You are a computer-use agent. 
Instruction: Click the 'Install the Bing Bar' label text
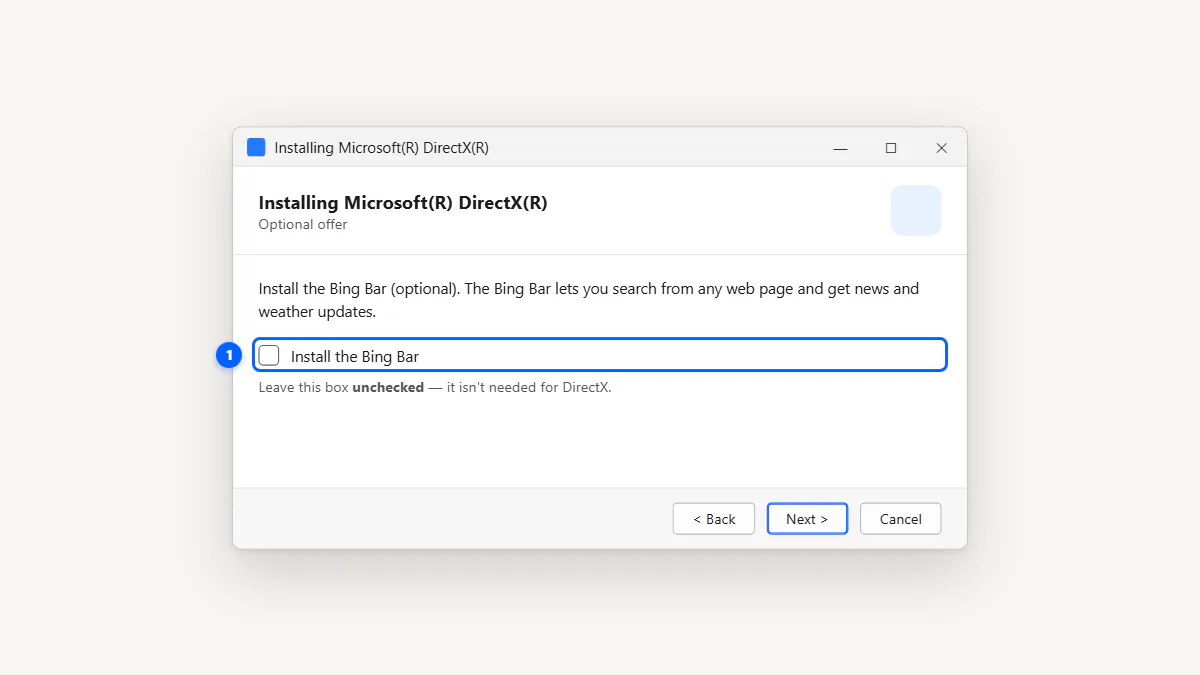coord(355,356)
